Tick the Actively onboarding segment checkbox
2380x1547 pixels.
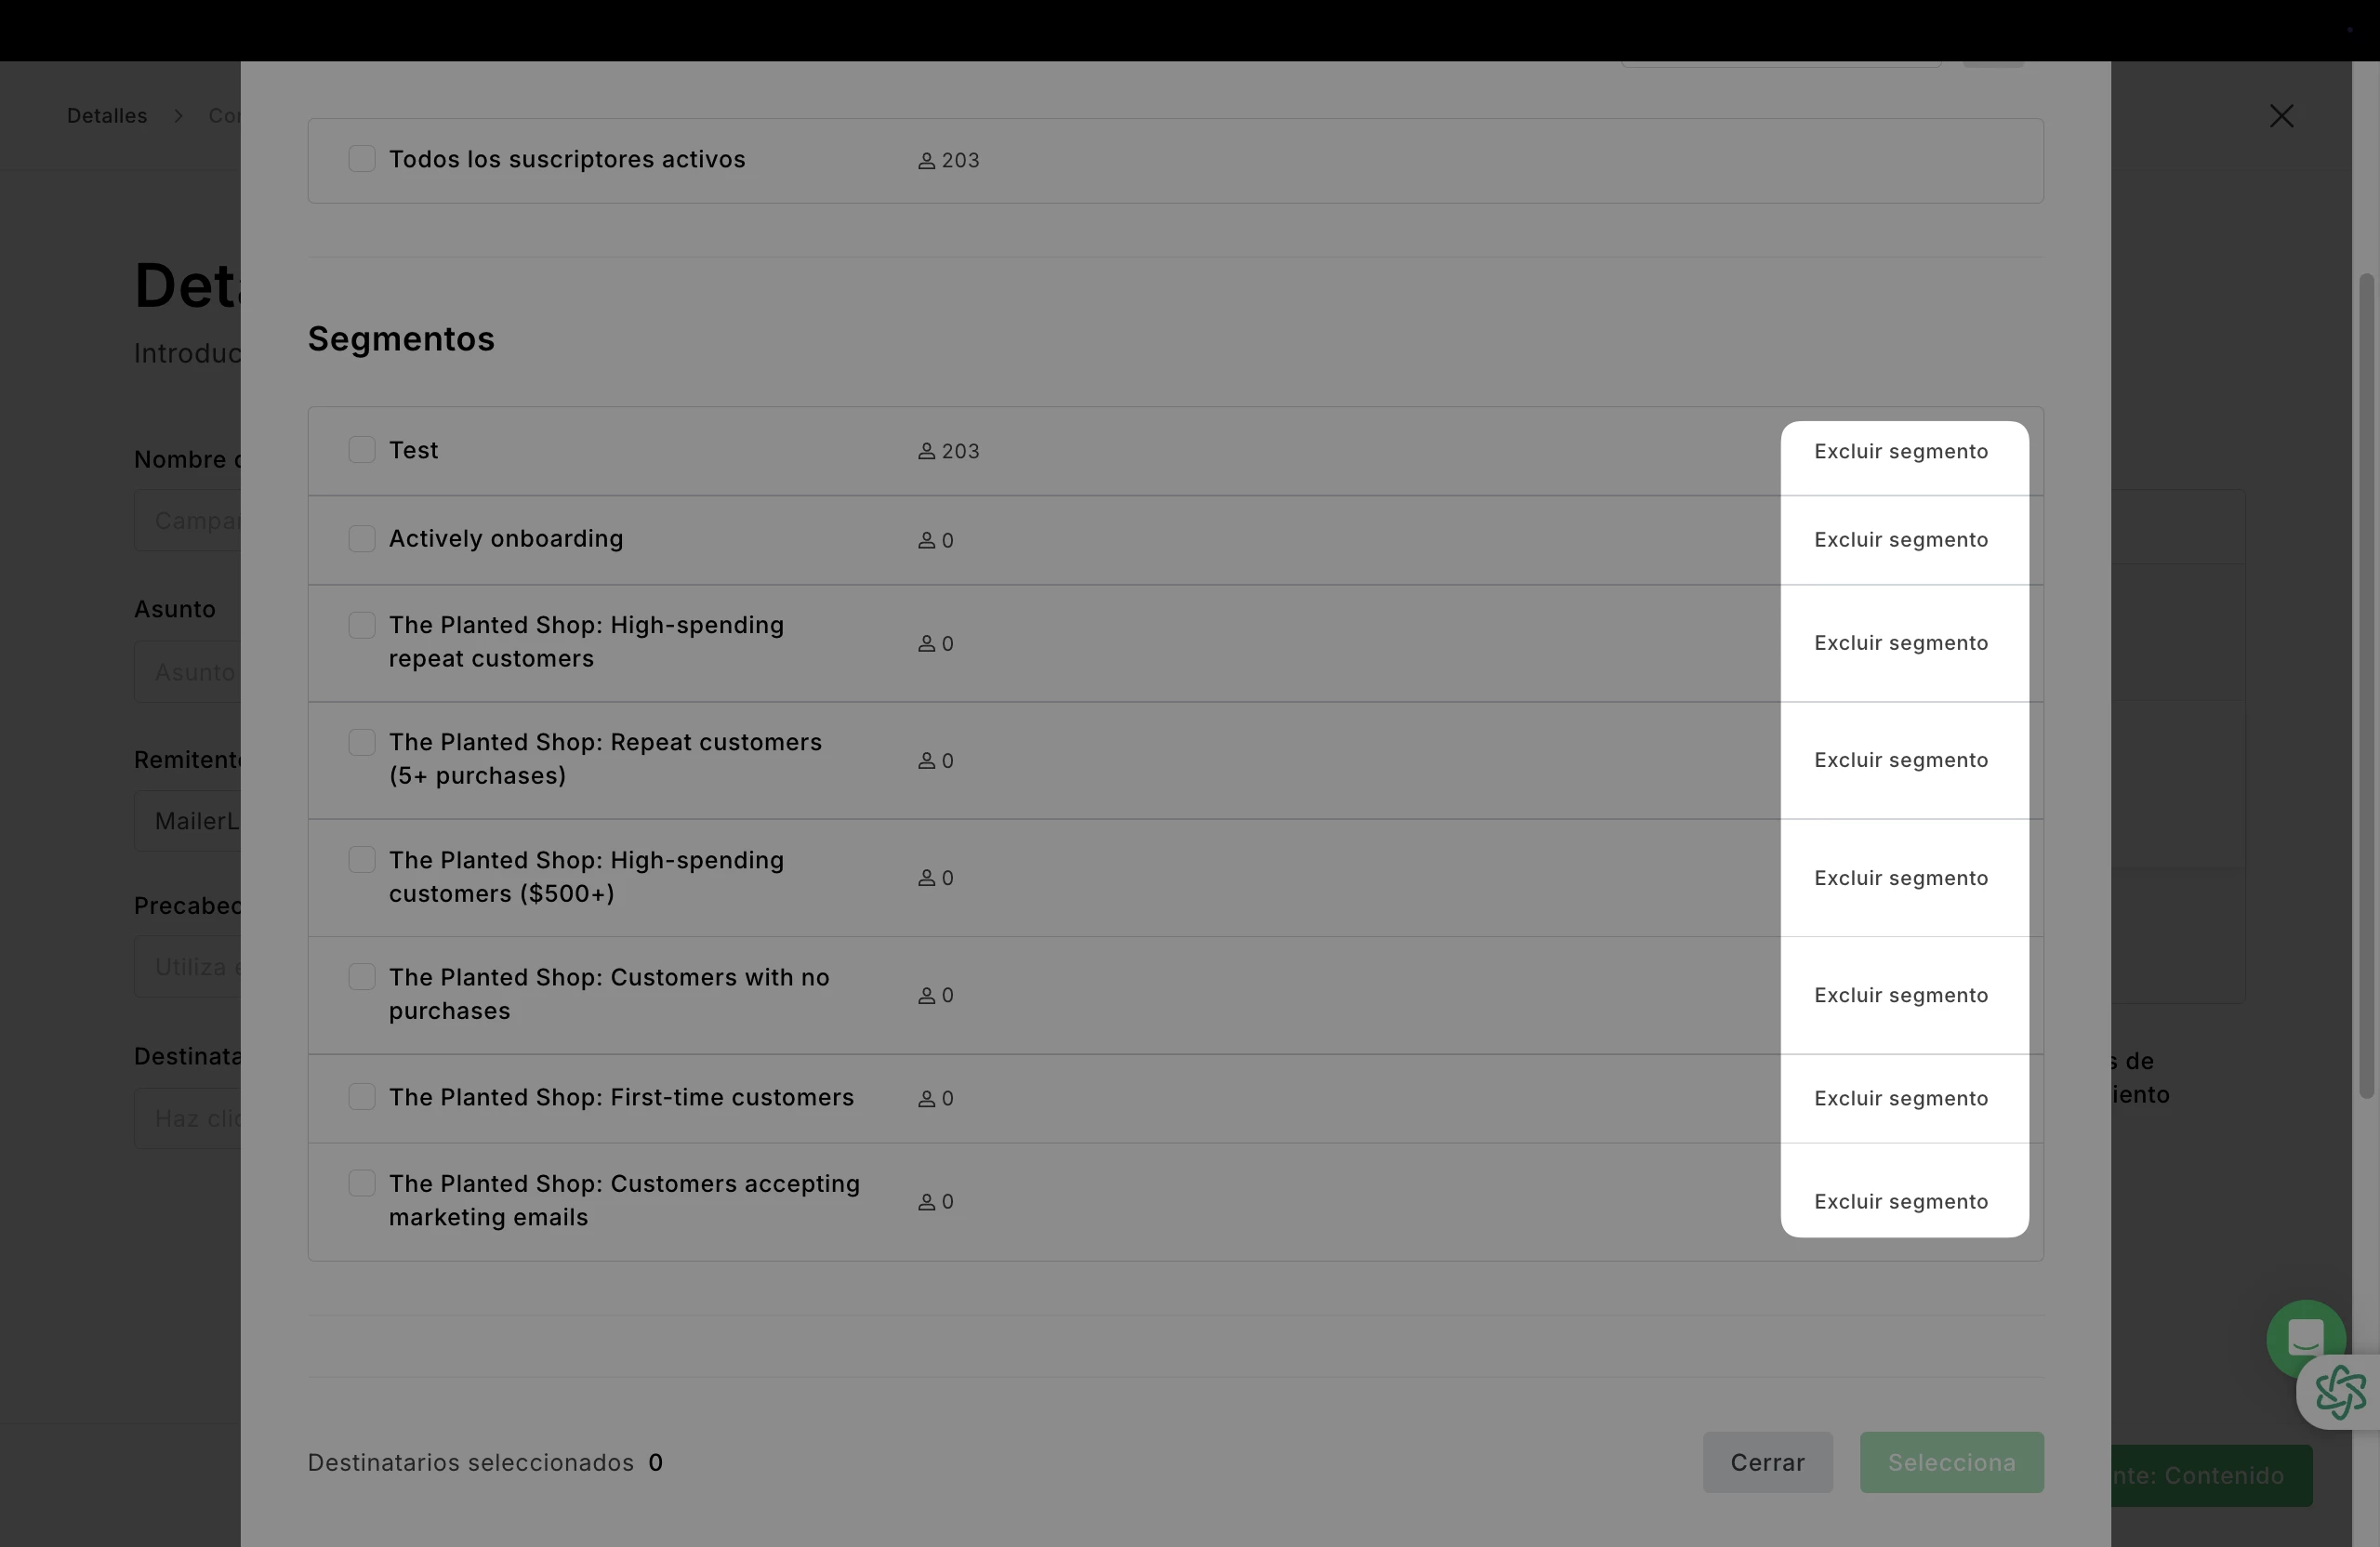[362, 539]
